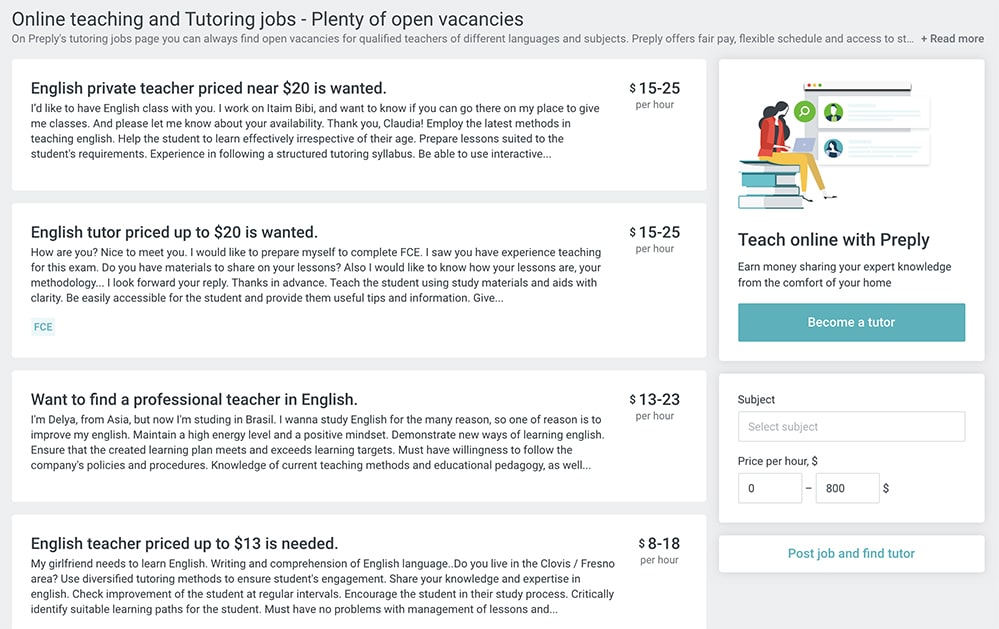Expand the "+ Read more" description text

(952, 39)
